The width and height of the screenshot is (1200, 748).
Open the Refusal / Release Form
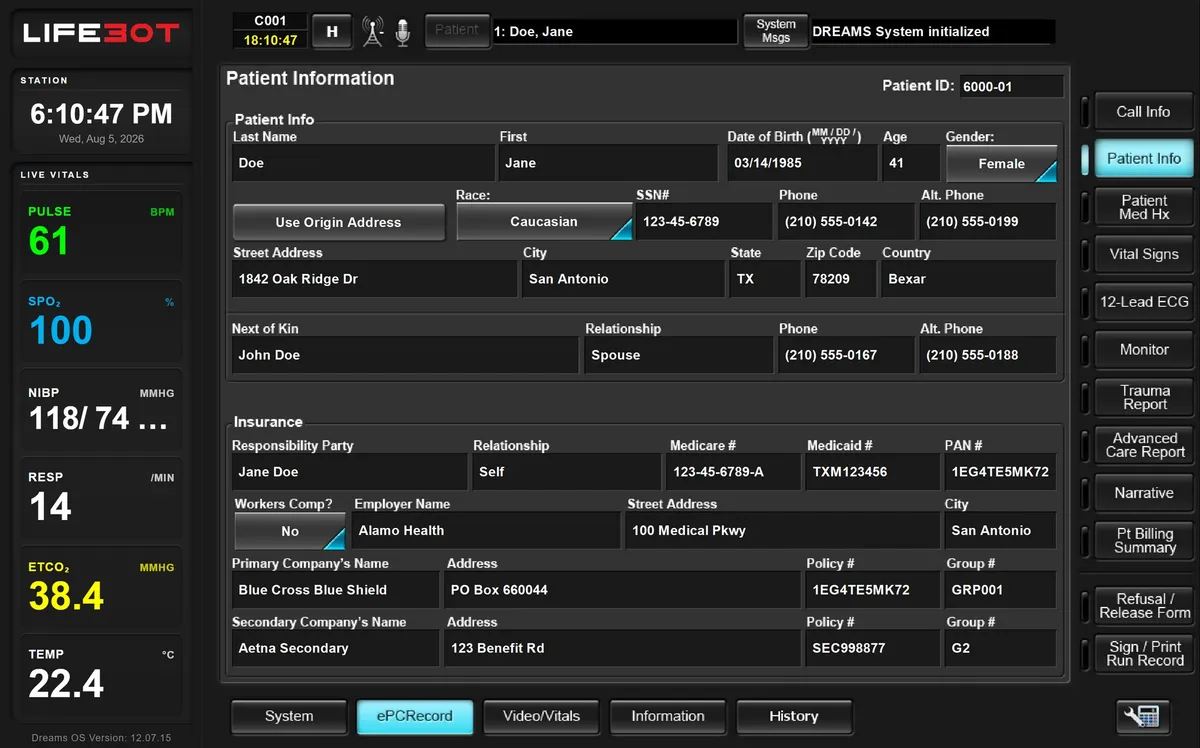[x=1144, y=605]
